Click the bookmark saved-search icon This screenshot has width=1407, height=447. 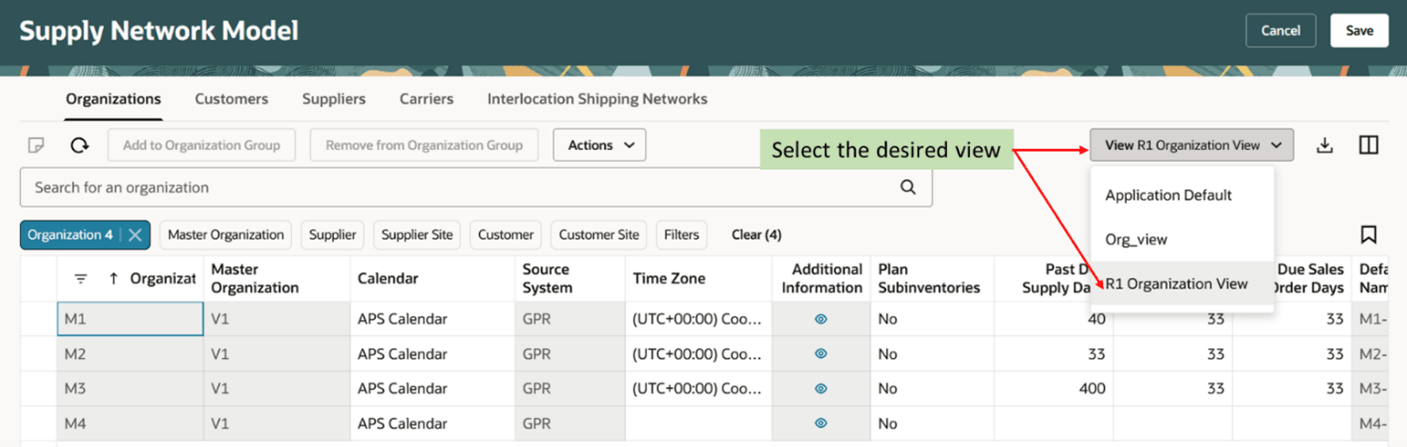1369,235
